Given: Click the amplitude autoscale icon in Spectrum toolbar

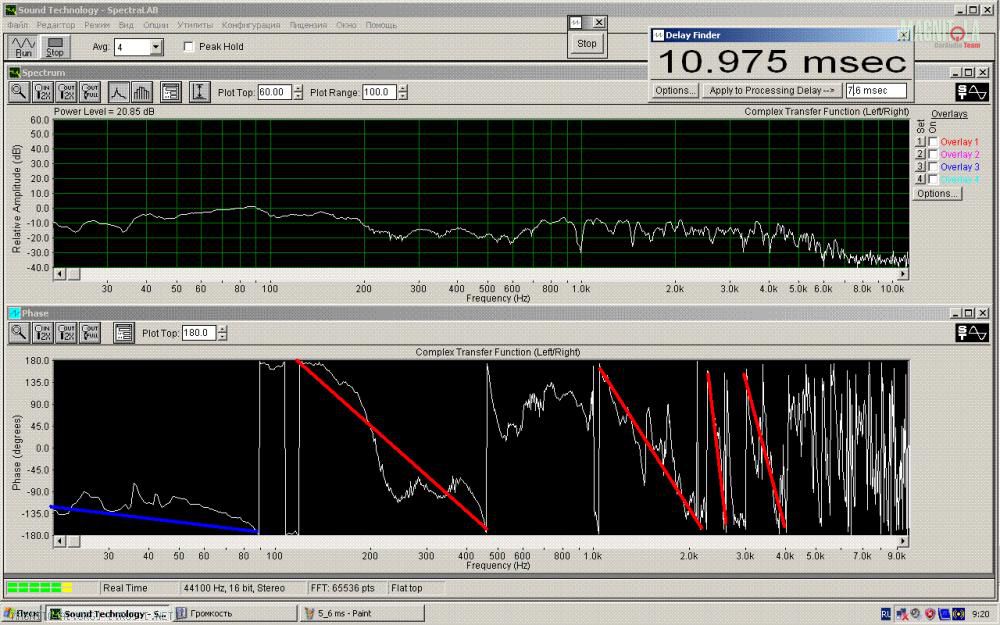Looking at the screenshot, I should pyautogui.click(x=199, y=92).
